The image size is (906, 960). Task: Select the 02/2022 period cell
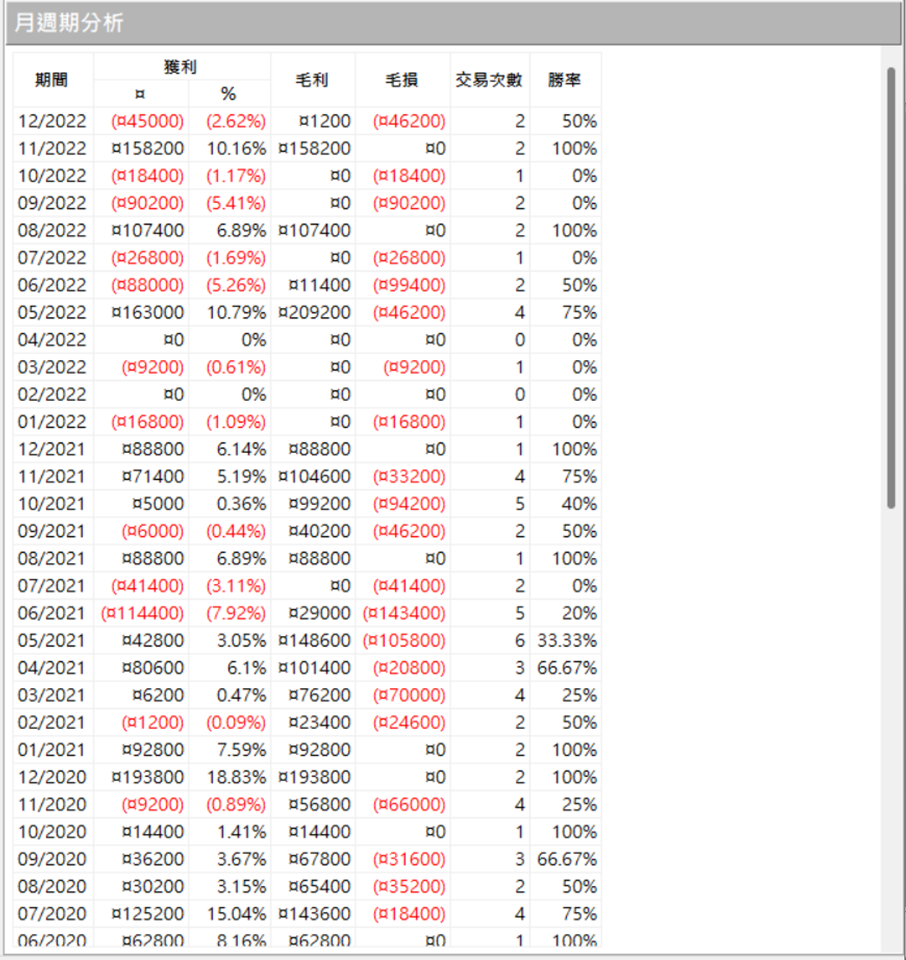(53, 394)
